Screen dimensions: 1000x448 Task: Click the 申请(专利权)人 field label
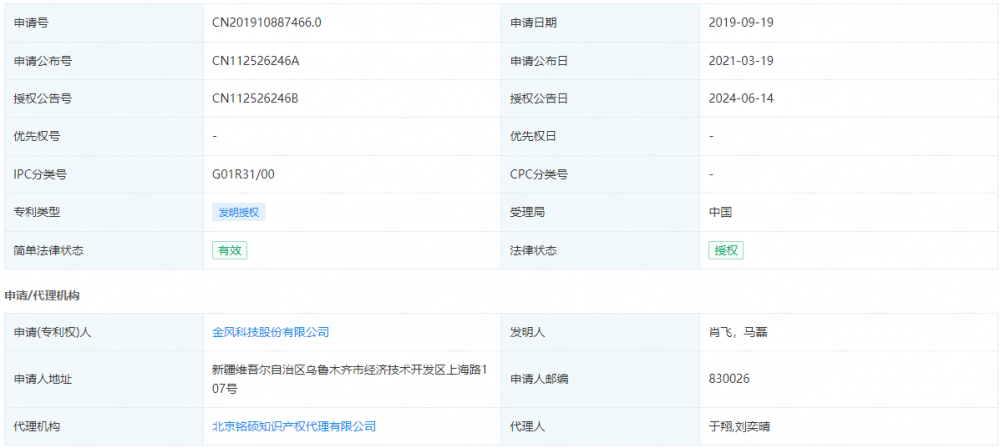click(x=53, y=332)
